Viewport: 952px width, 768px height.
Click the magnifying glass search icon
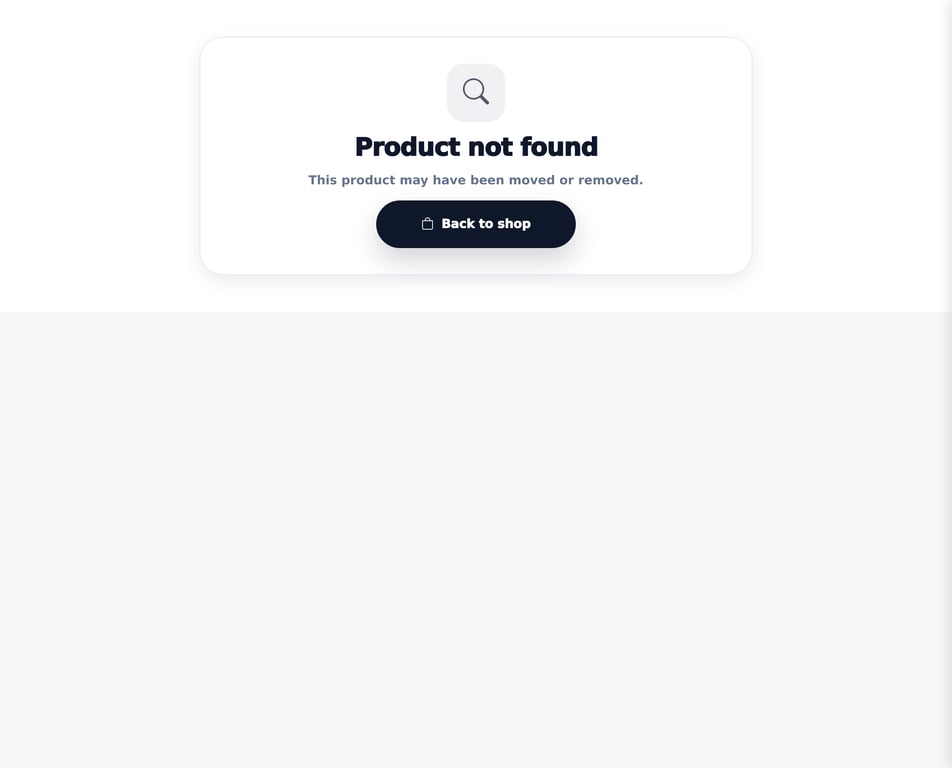tap(475, 92)
